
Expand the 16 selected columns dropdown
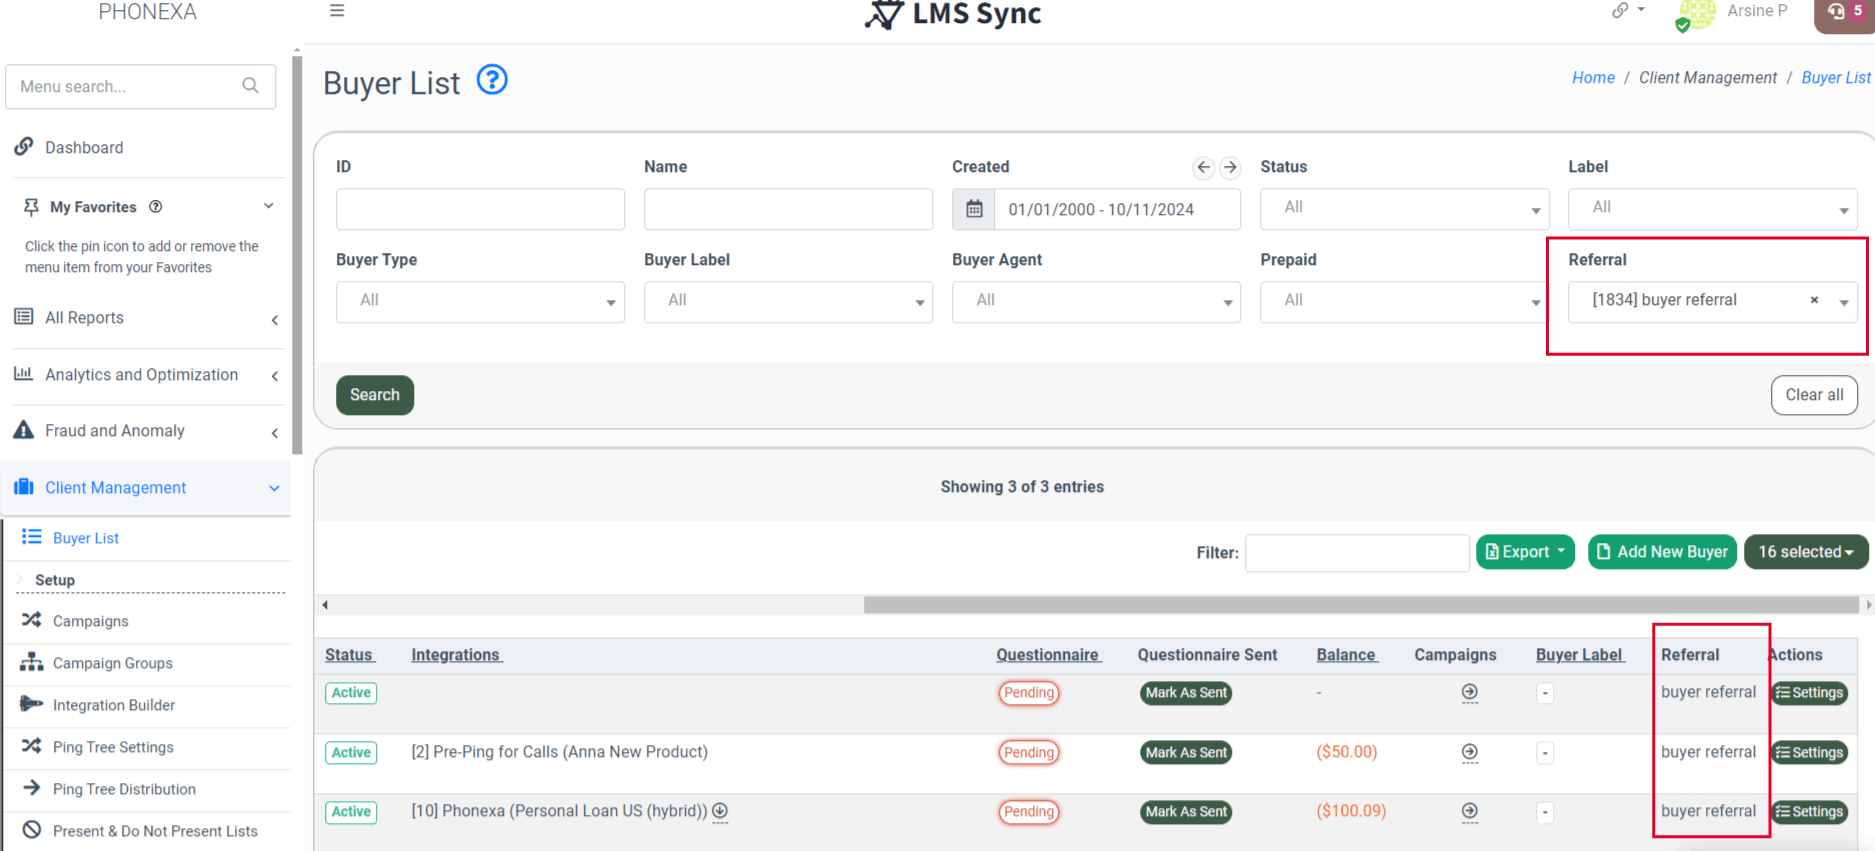pyautogui.click(x=1805, y=552)
